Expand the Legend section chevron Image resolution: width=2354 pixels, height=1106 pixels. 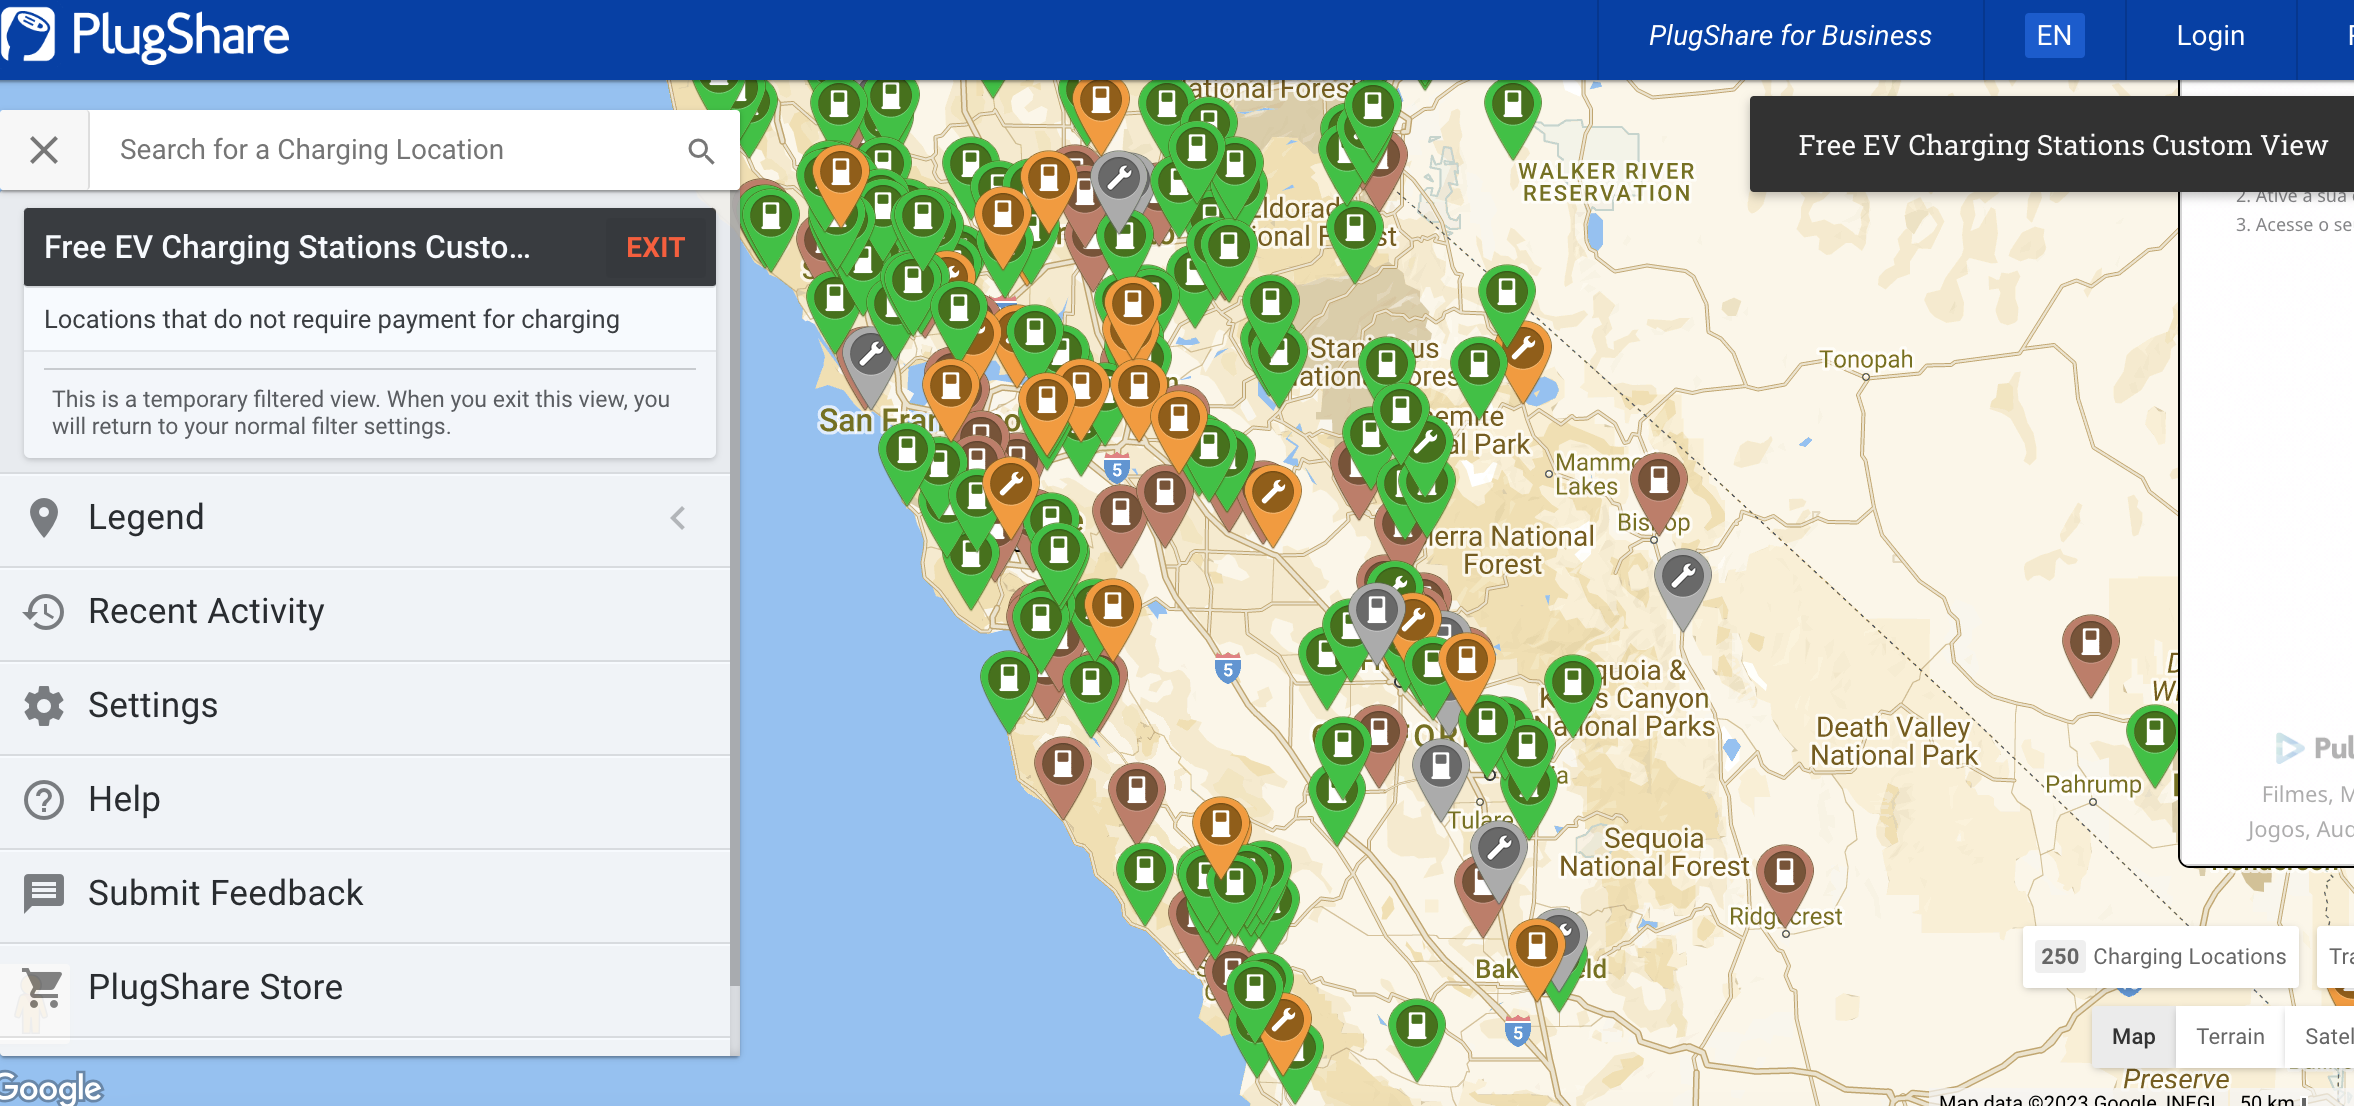(678, 518)
